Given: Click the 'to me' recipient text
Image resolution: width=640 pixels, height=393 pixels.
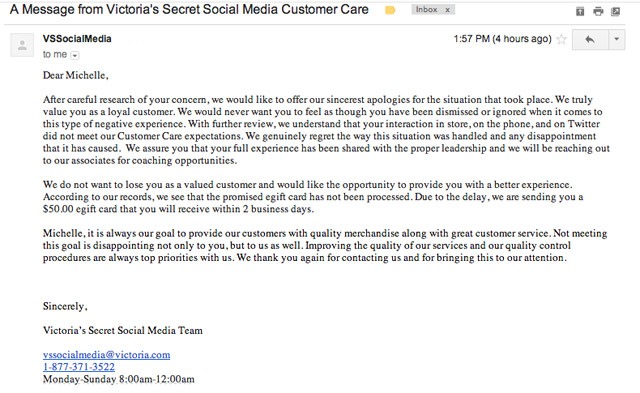Looking at the screenshot, I should tap(55, 54).
